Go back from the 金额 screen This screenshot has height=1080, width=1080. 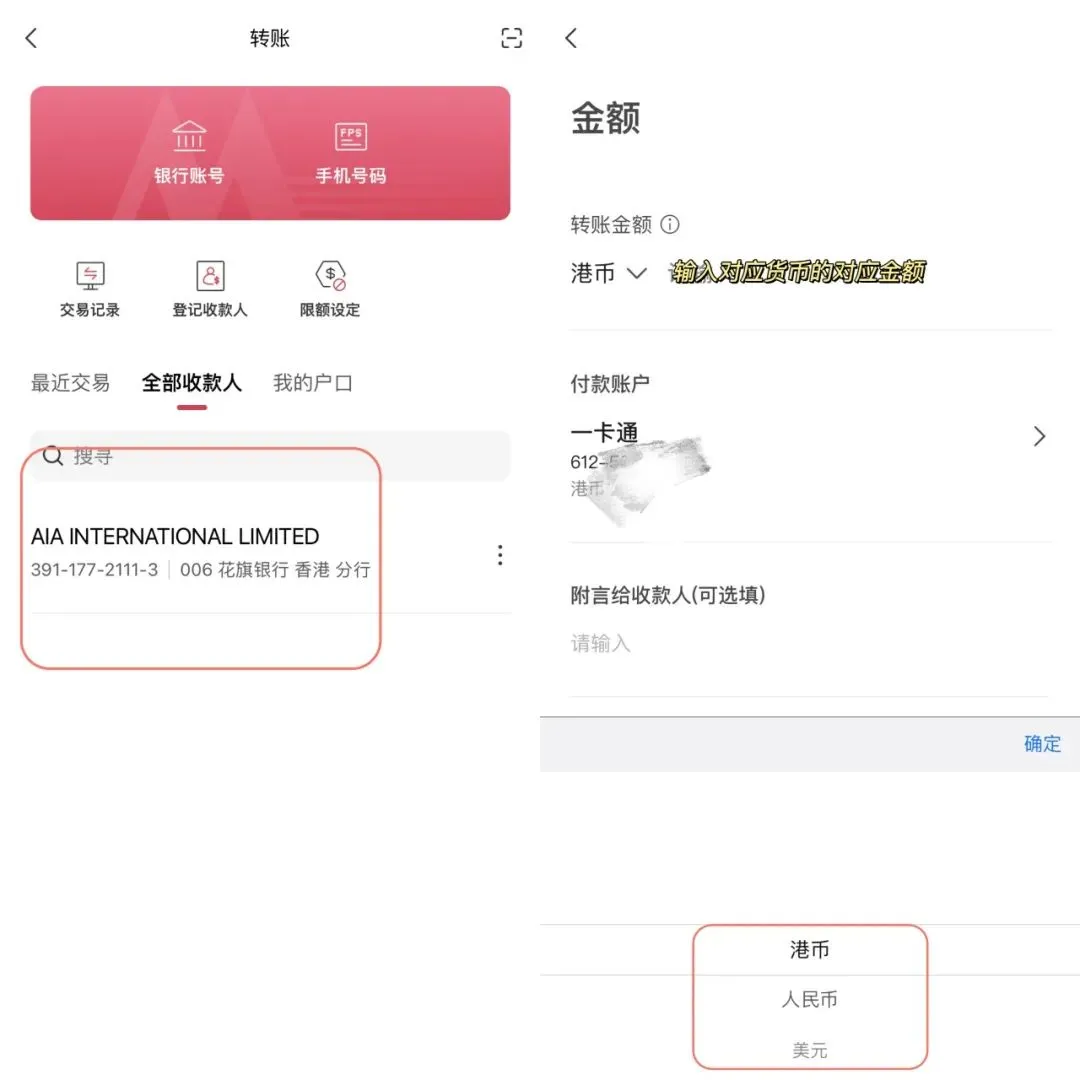click(x=571, y=38)
